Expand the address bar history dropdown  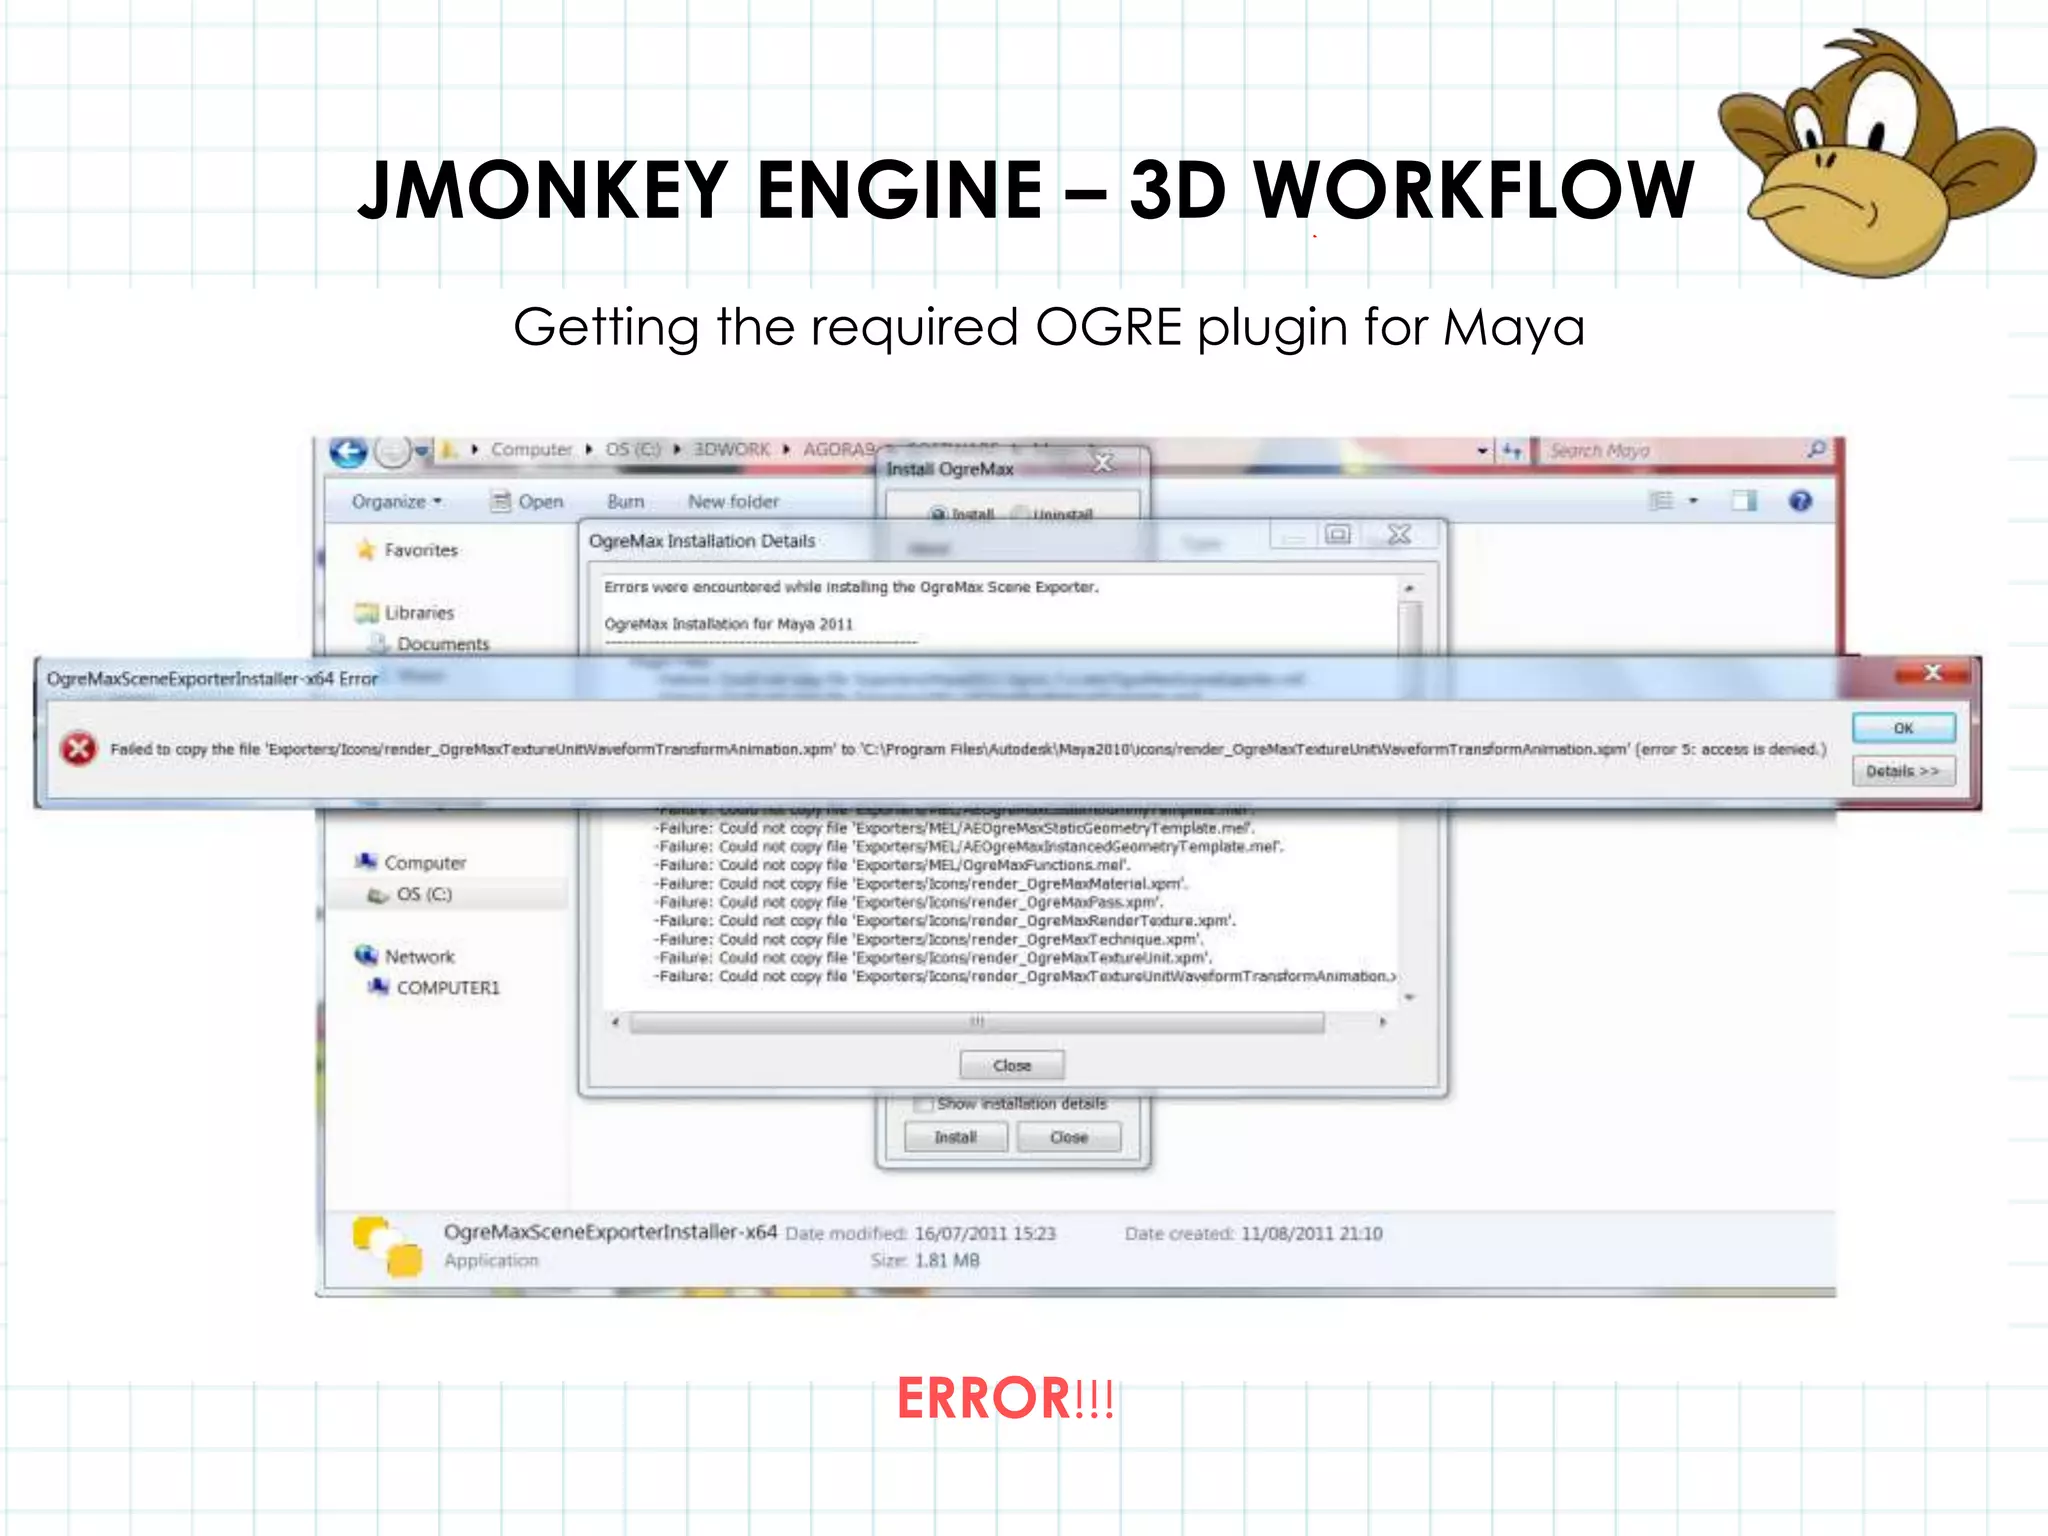coord(1482,451)
